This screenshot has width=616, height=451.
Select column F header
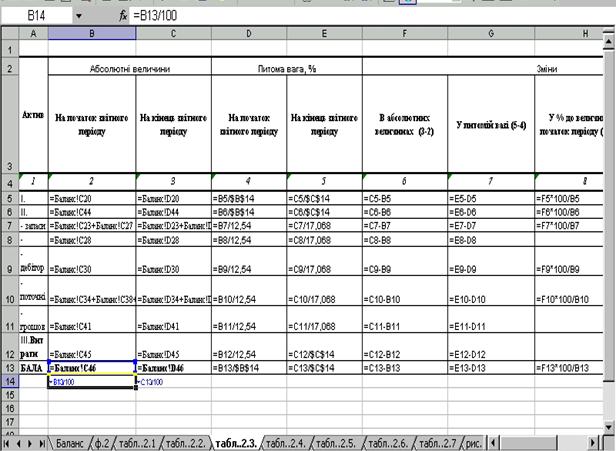click(404, 35)
